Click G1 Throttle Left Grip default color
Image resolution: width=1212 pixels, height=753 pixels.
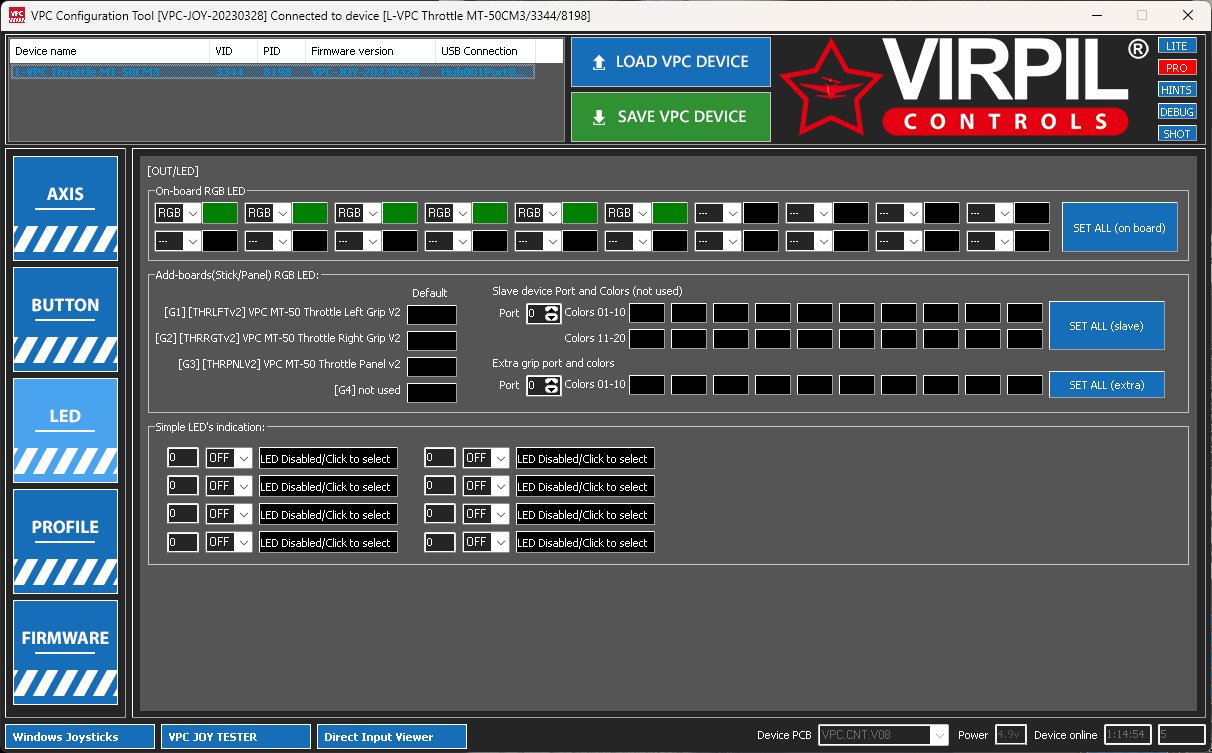pos(432,315)
